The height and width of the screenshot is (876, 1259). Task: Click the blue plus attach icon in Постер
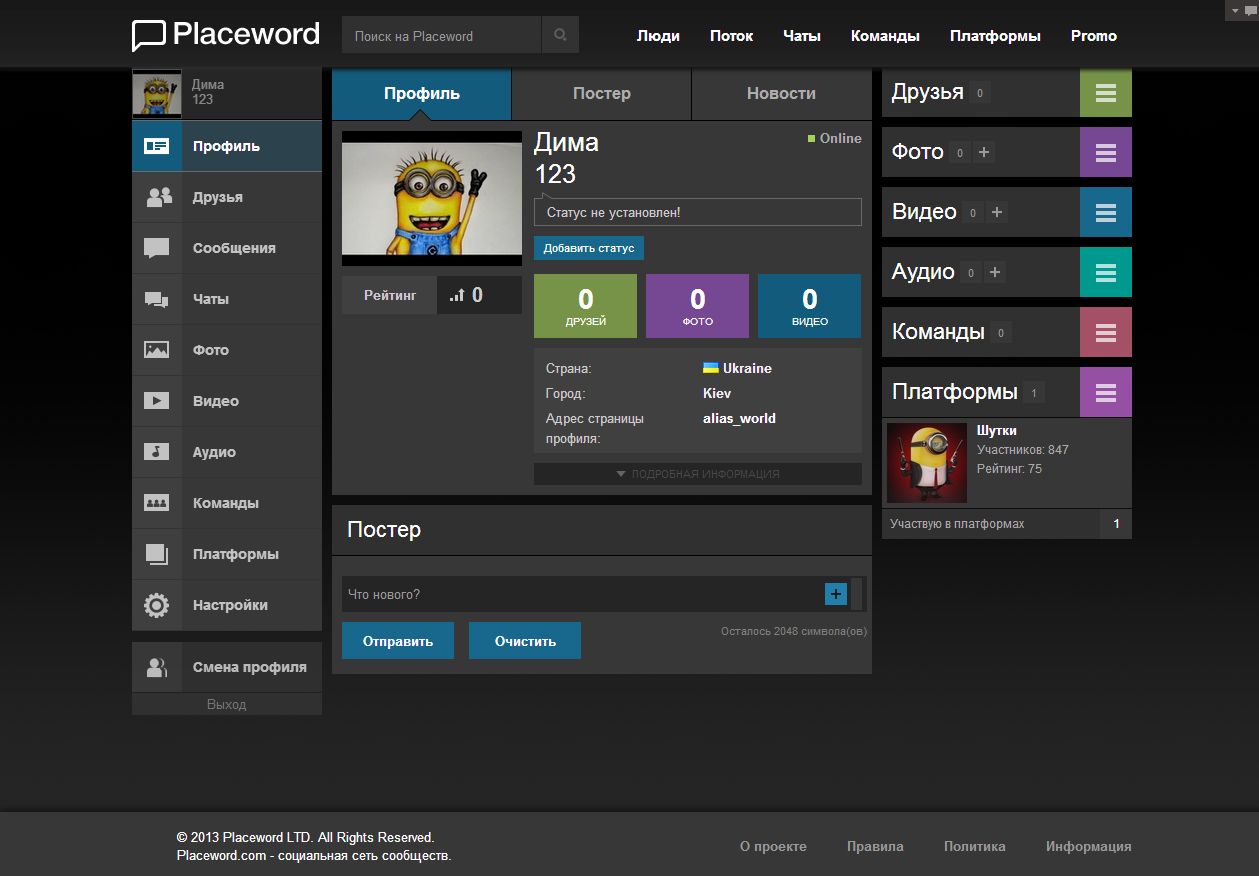click(x=836, y=594)
